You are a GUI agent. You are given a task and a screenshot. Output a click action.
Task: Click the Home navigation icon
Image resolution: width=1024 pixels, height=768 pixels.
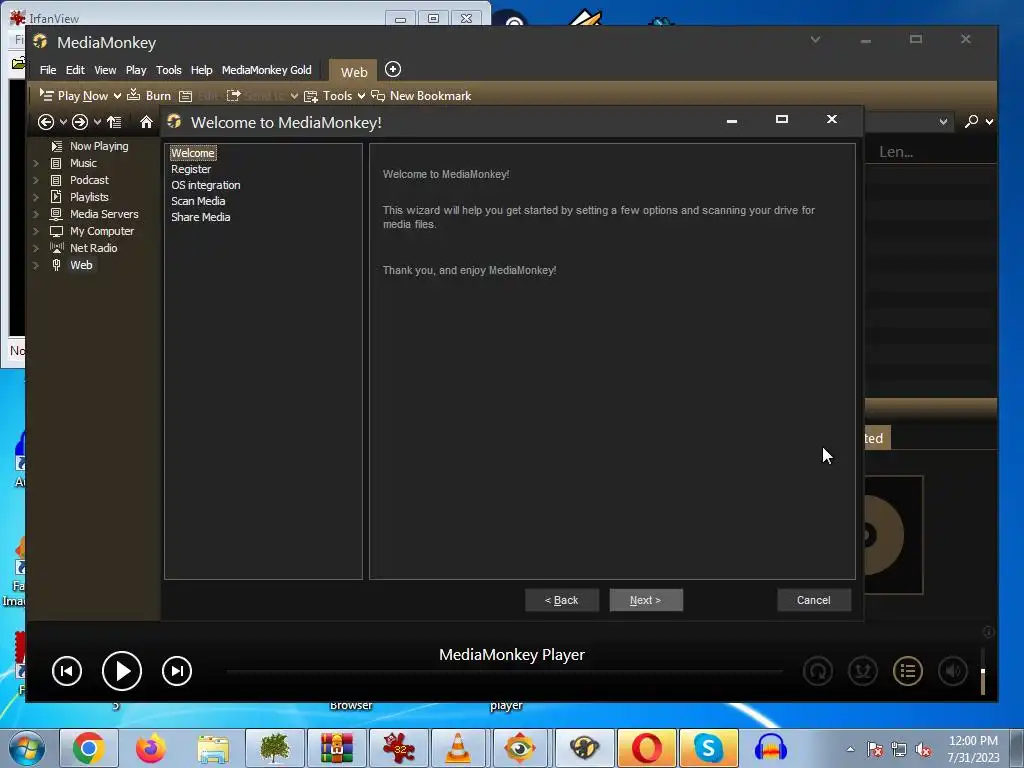click(x=146, y=122)
